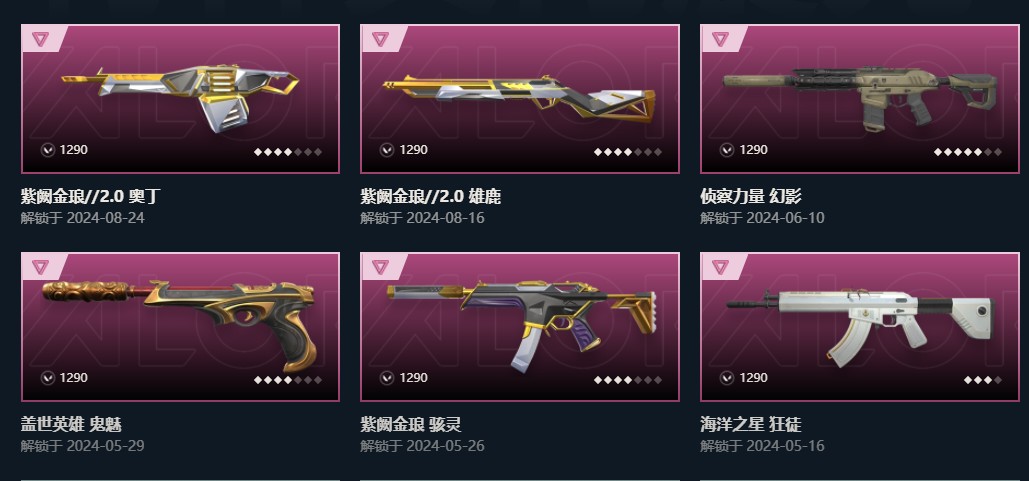Click the pink tier badge on 紫阙金琅 骇灵 card
Image resolution: width=1029 pixels, height=481 pixels.
tap(380, 266)
